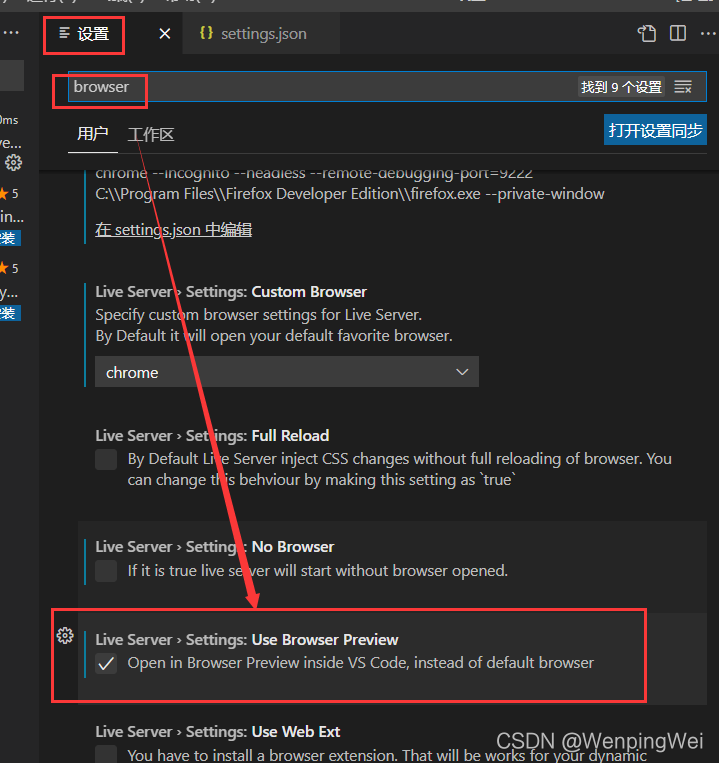Select the Full Reload setting title

[212, 436]
